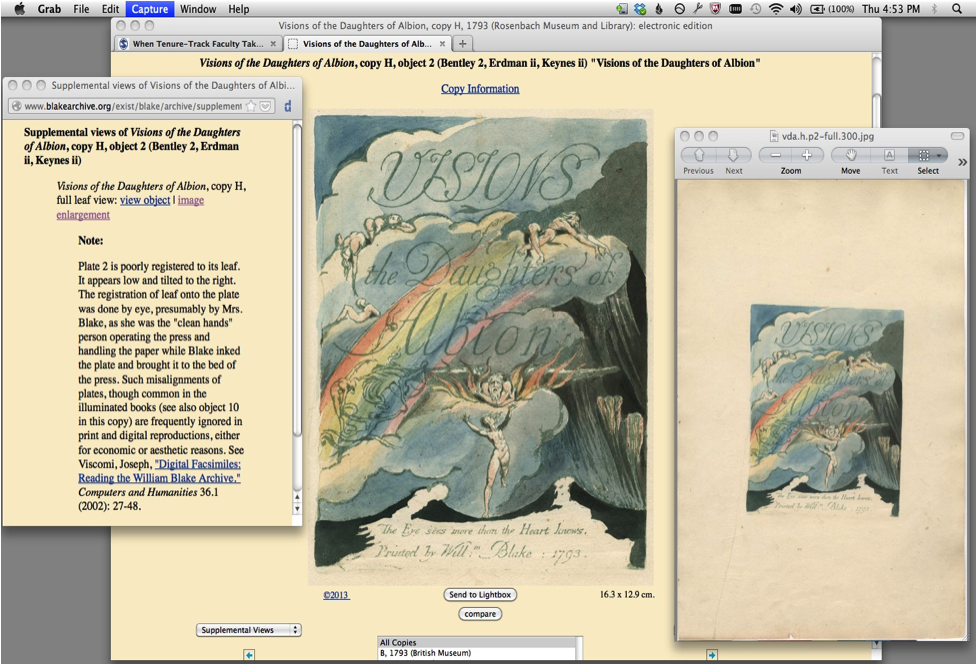
Task: Click the '16.3 x 12.9 cm.' dimensions text
Action: click(x=627, y=595)
